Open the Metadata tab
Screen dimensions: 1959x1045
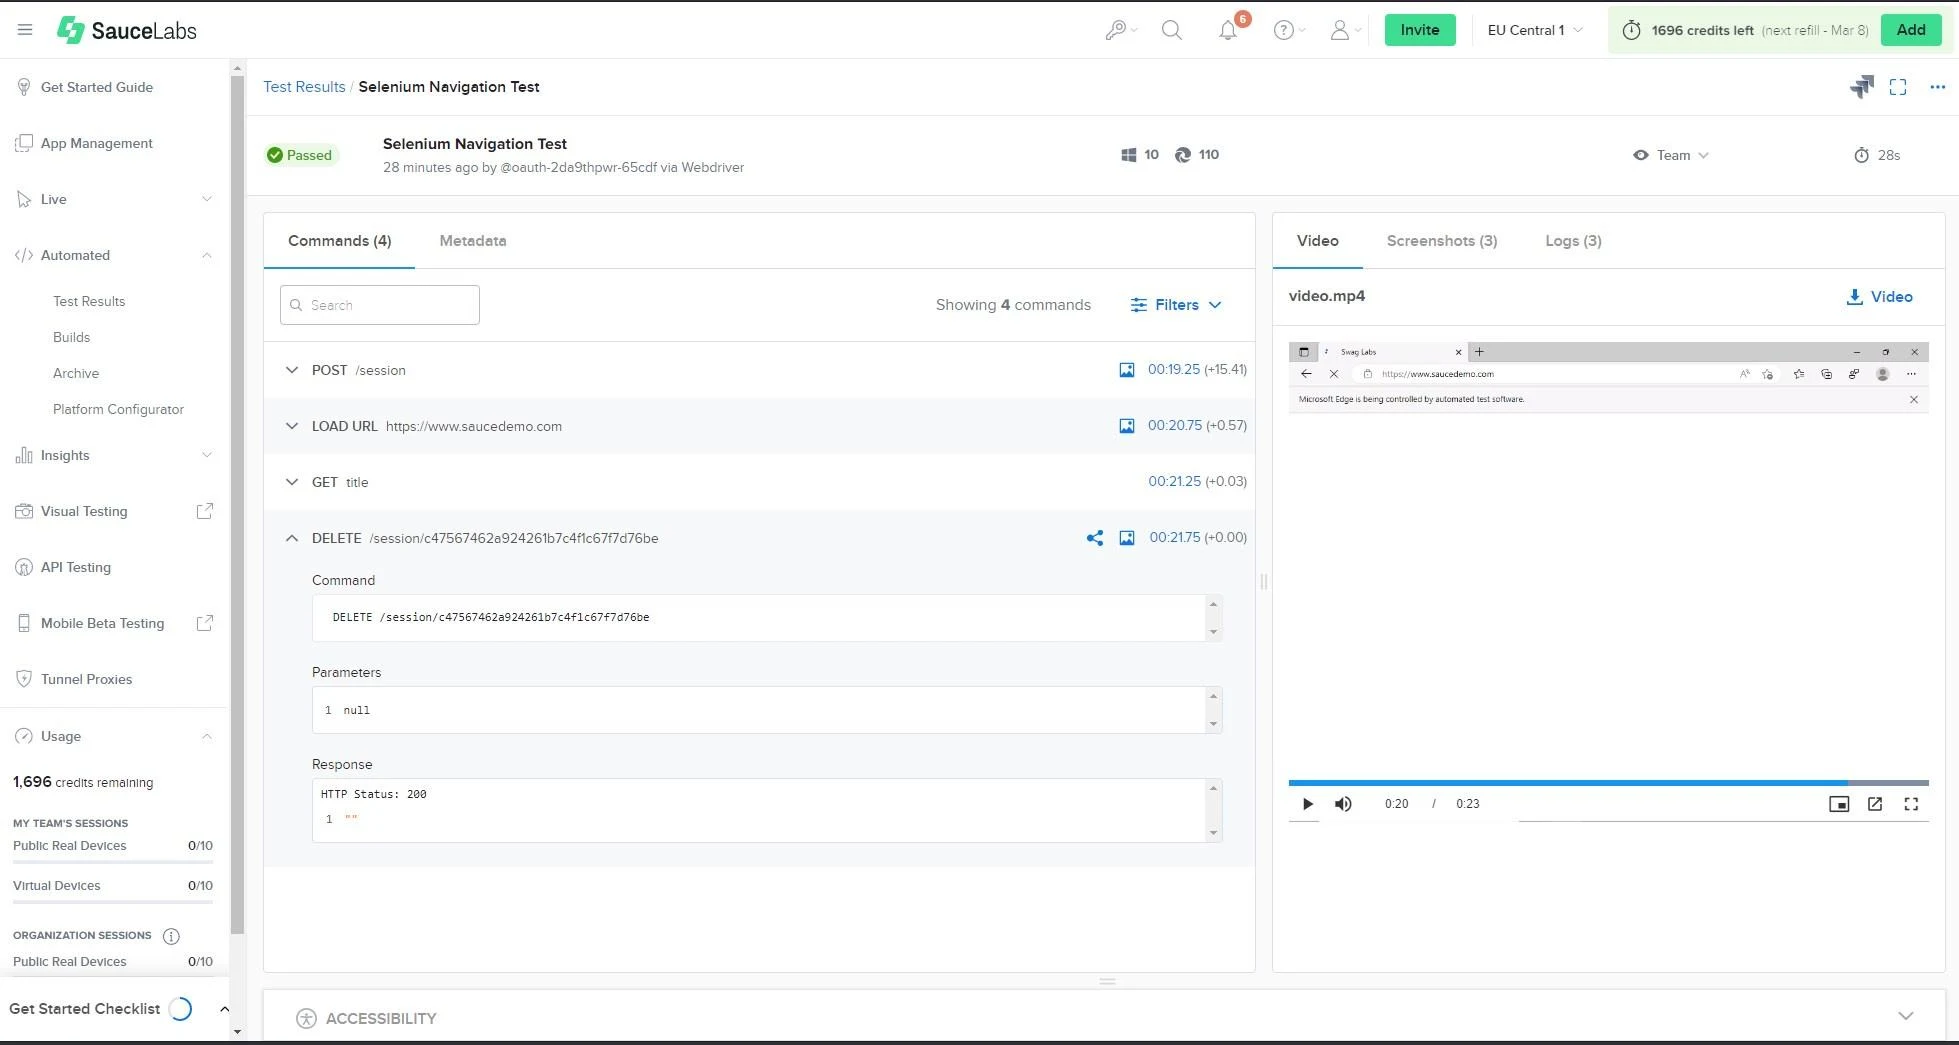click(472, 240)
